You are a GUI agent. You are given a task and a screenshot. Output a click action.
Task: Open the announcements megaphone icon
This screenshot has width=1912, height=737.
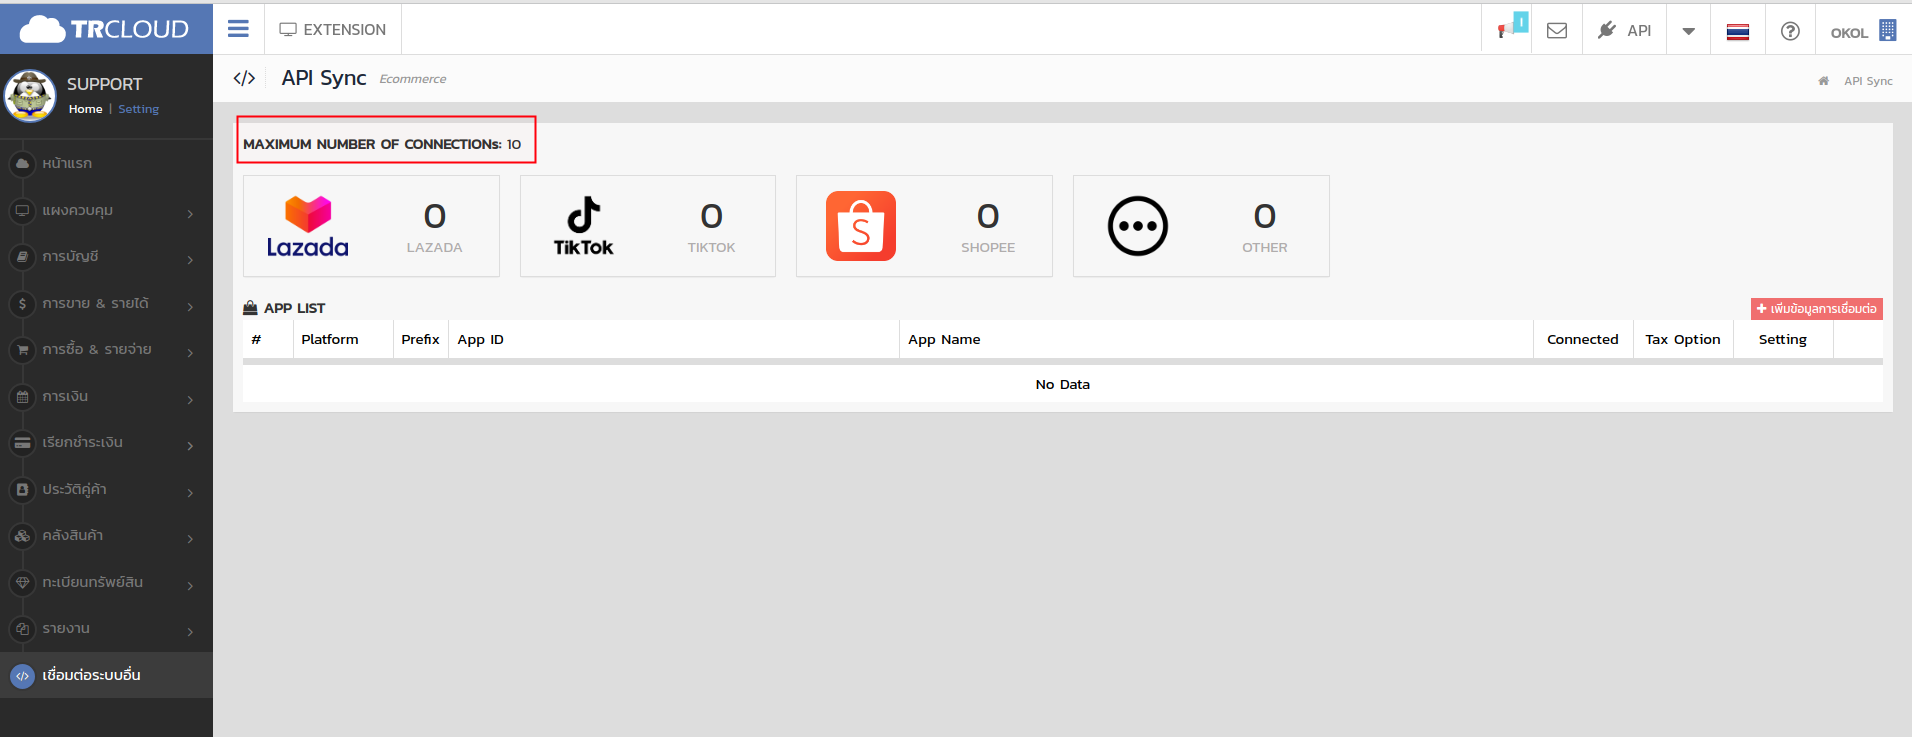1507,30
